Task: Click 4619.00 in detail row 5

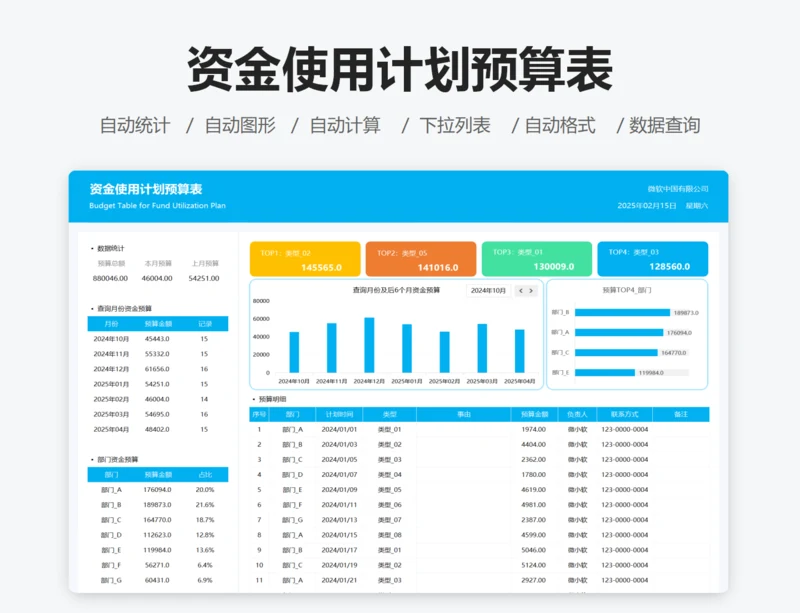Action: pos(533,489)
